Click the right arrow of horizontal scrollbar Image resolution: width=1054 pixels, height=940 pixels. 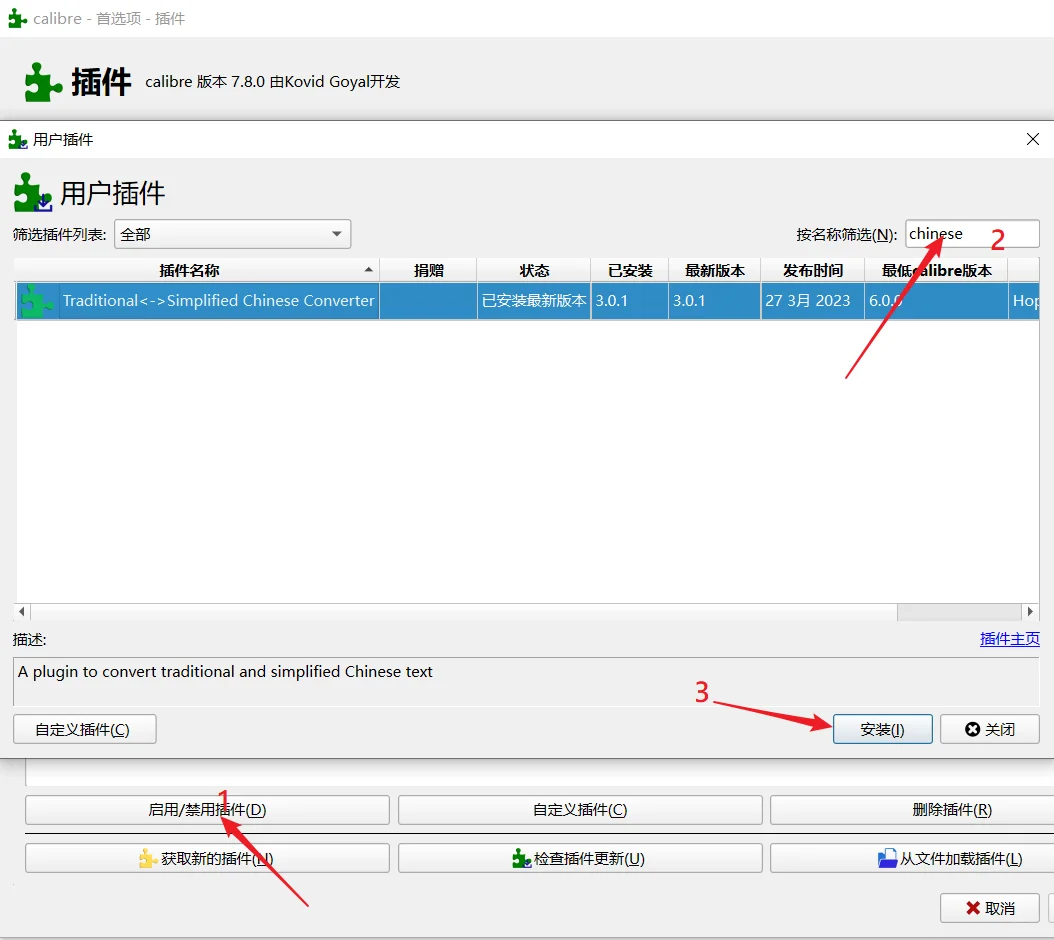point(1030,611)
